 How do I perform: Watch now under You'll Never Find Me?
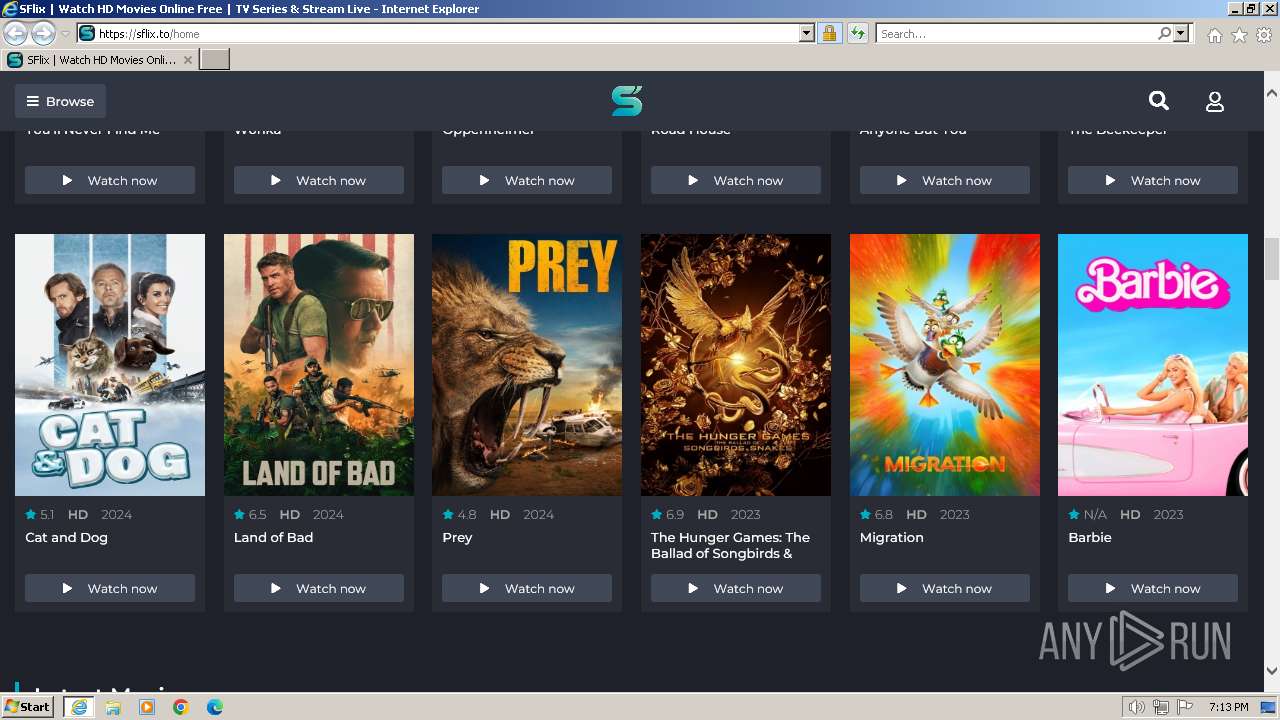pos(110,180)
